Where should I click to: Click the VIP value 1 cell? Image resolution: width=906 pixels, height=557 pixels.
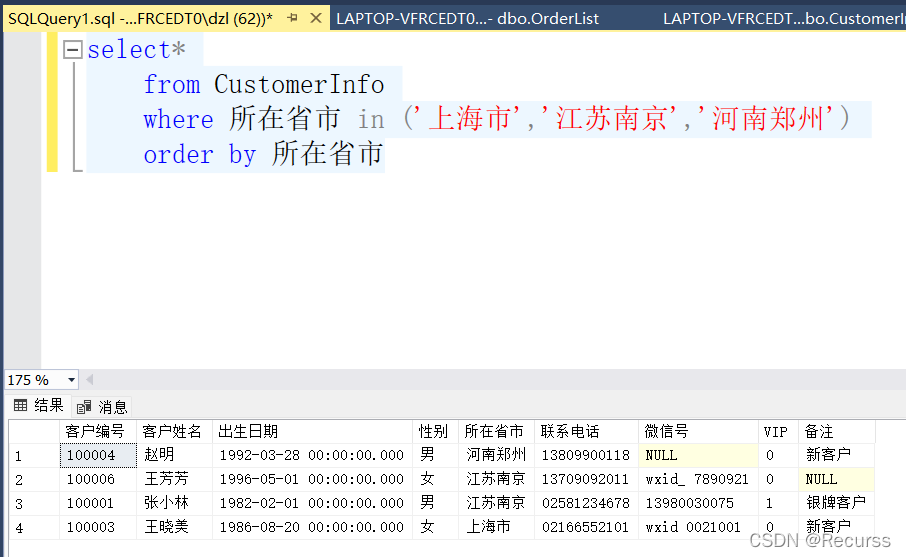click(778, 503)
